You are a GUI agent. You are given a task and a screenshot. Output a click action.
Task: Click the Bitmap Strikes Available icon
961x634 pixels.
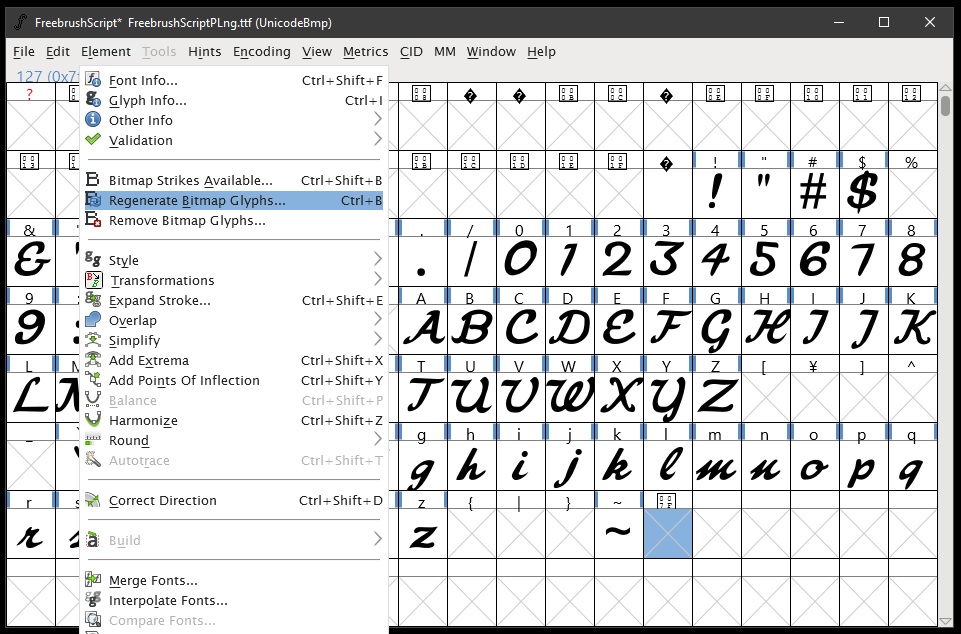(x=93, y=180)
